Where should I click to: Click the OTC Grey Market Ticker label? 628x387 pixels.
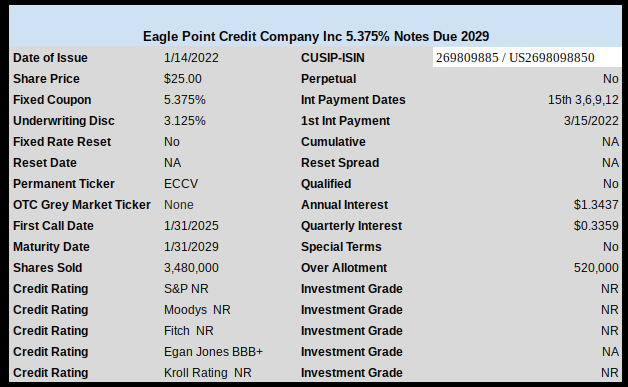(82, 205)
